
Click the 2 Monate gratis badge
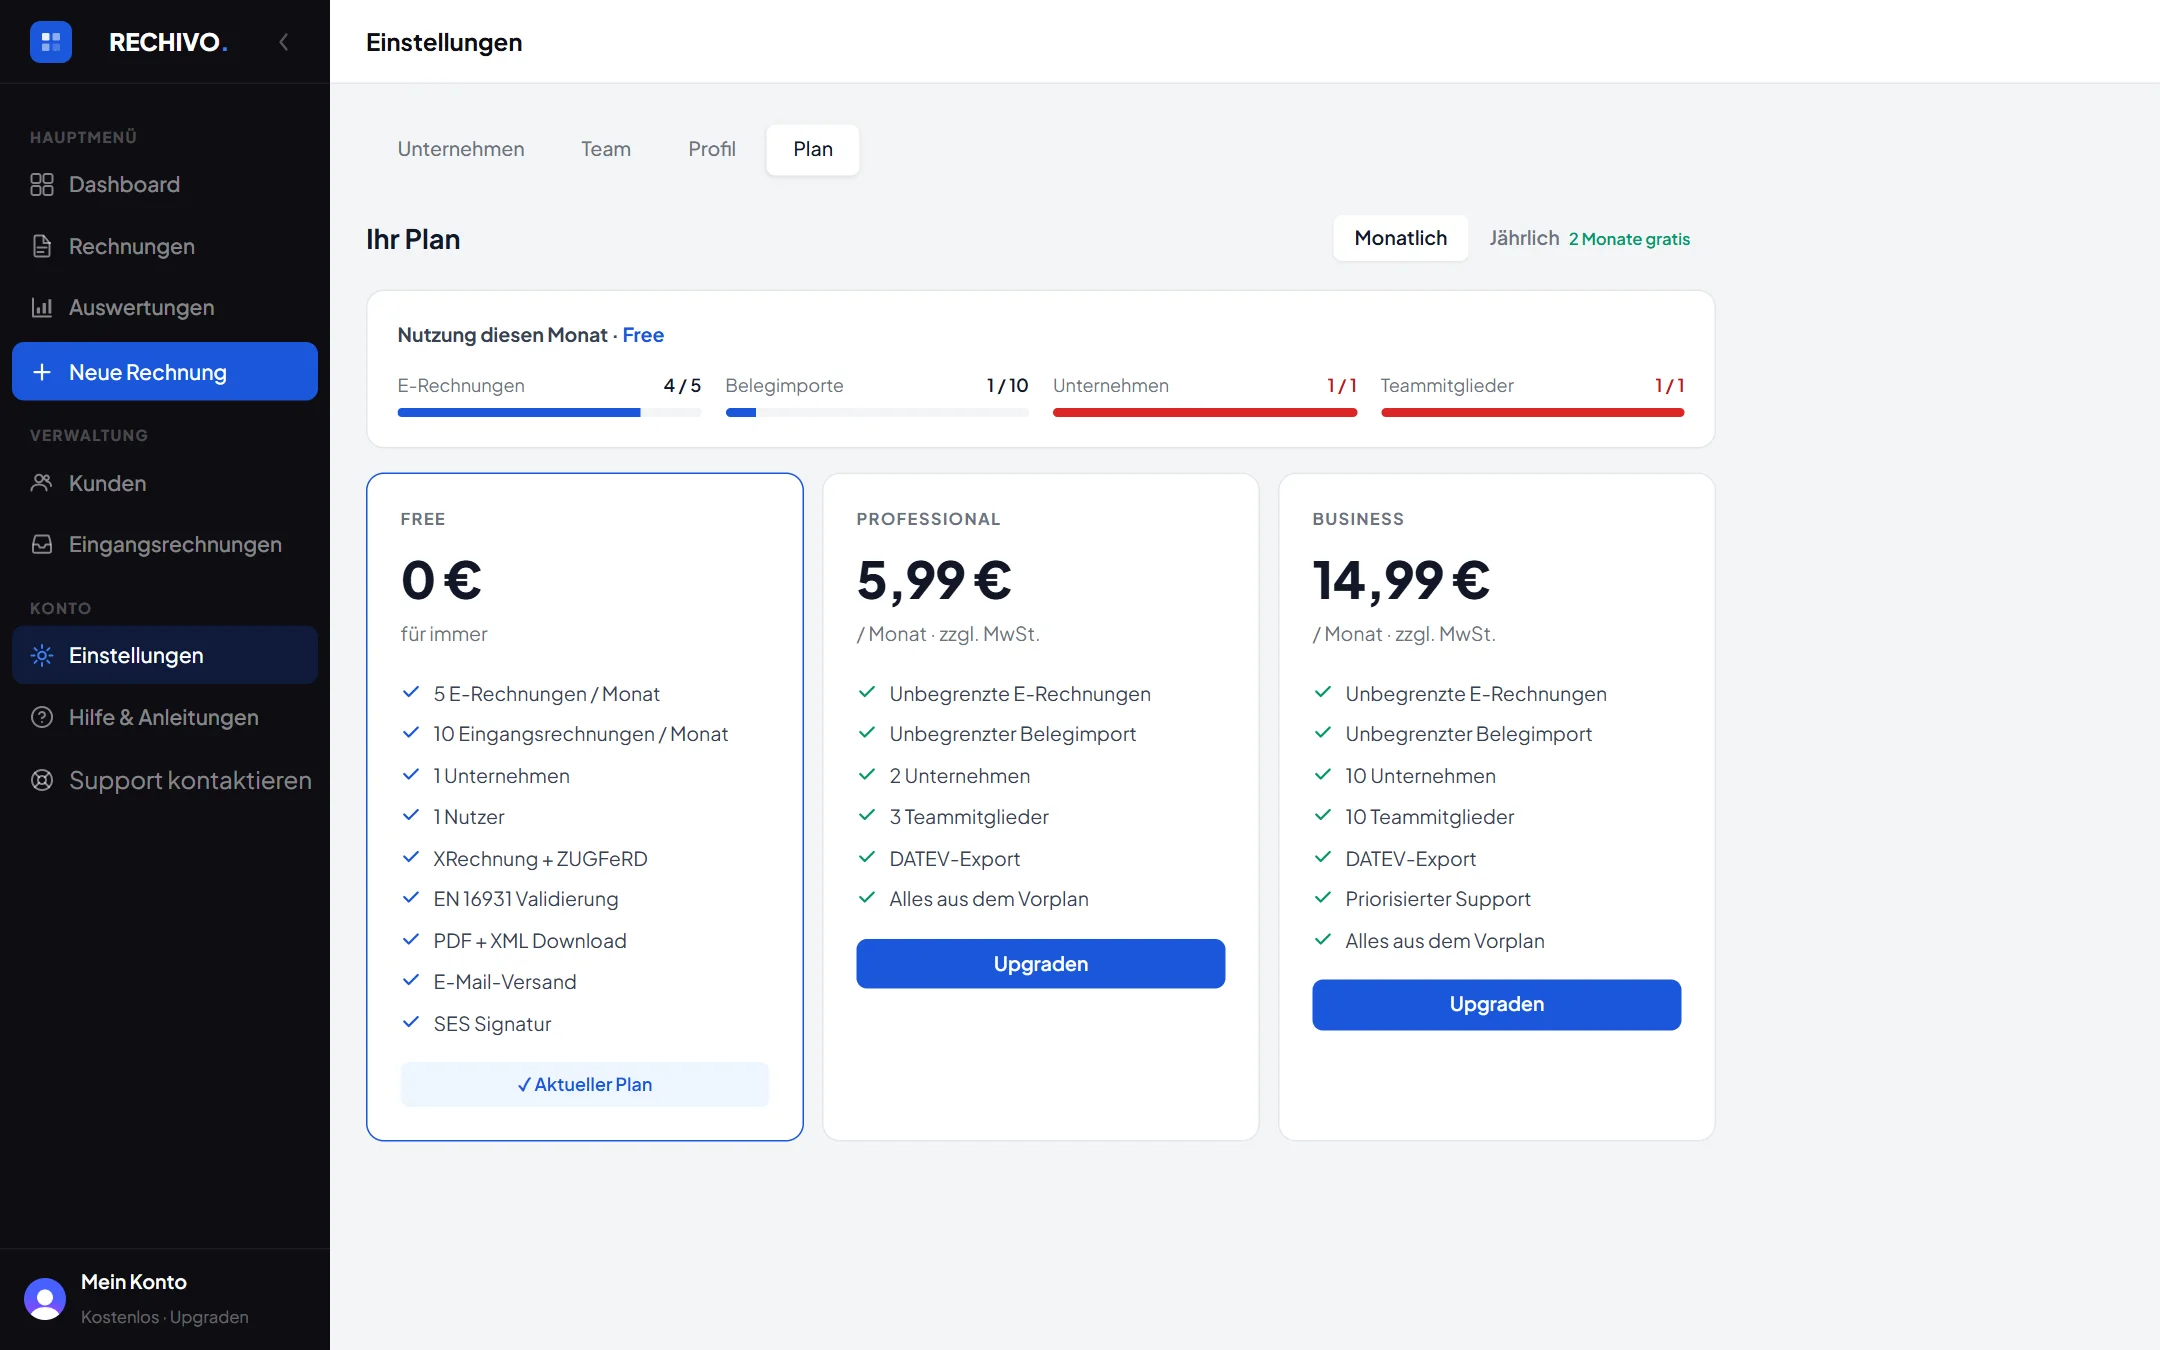(1629, 239)
